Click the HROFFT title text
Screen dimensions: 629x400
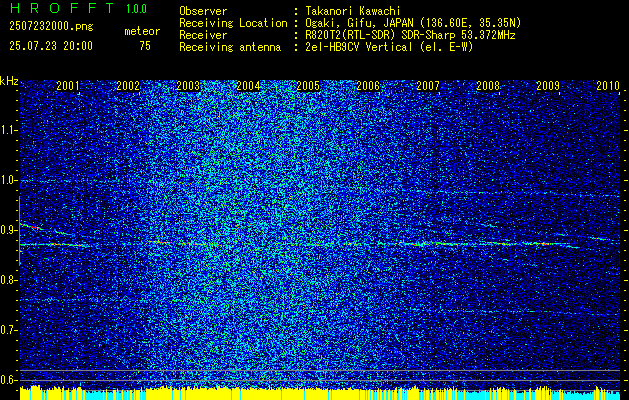pyautogui.click(x=62, y=8)
